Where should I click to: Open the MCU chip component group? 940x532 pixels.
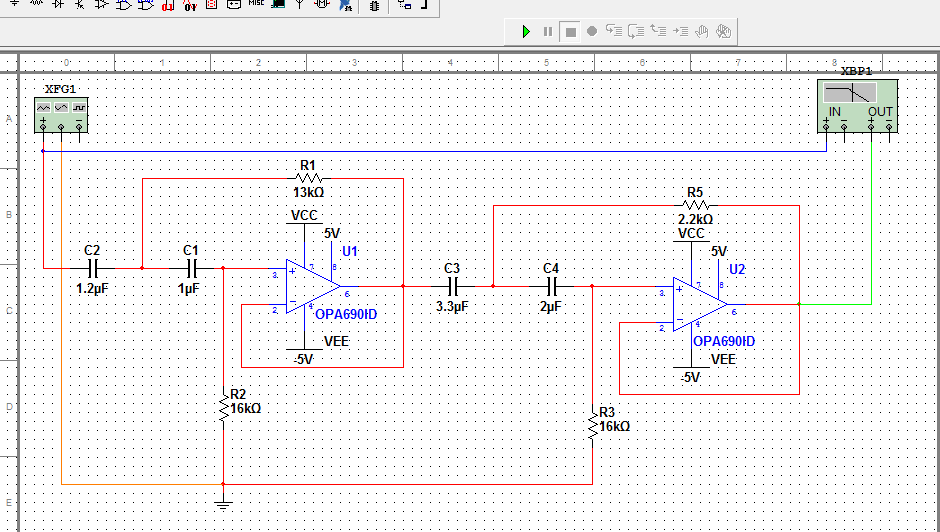[x=374, y=4]
